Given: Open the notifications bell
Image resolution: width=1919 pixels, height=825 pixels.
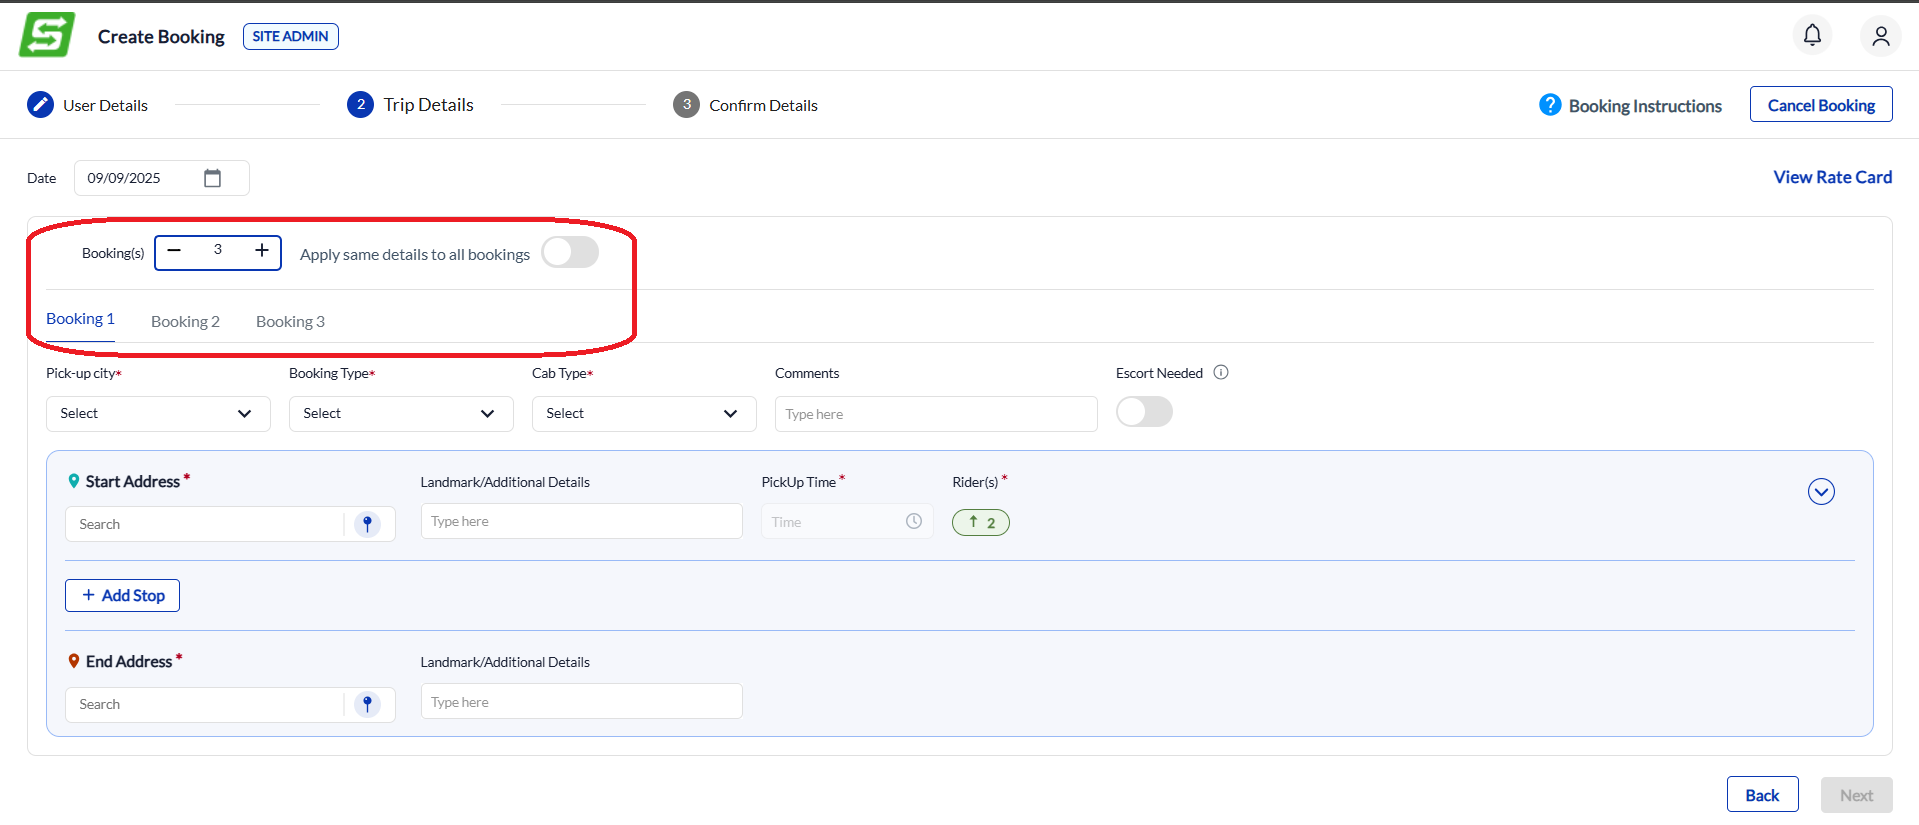Looking at the screenshot, I should pos(1812,36).
